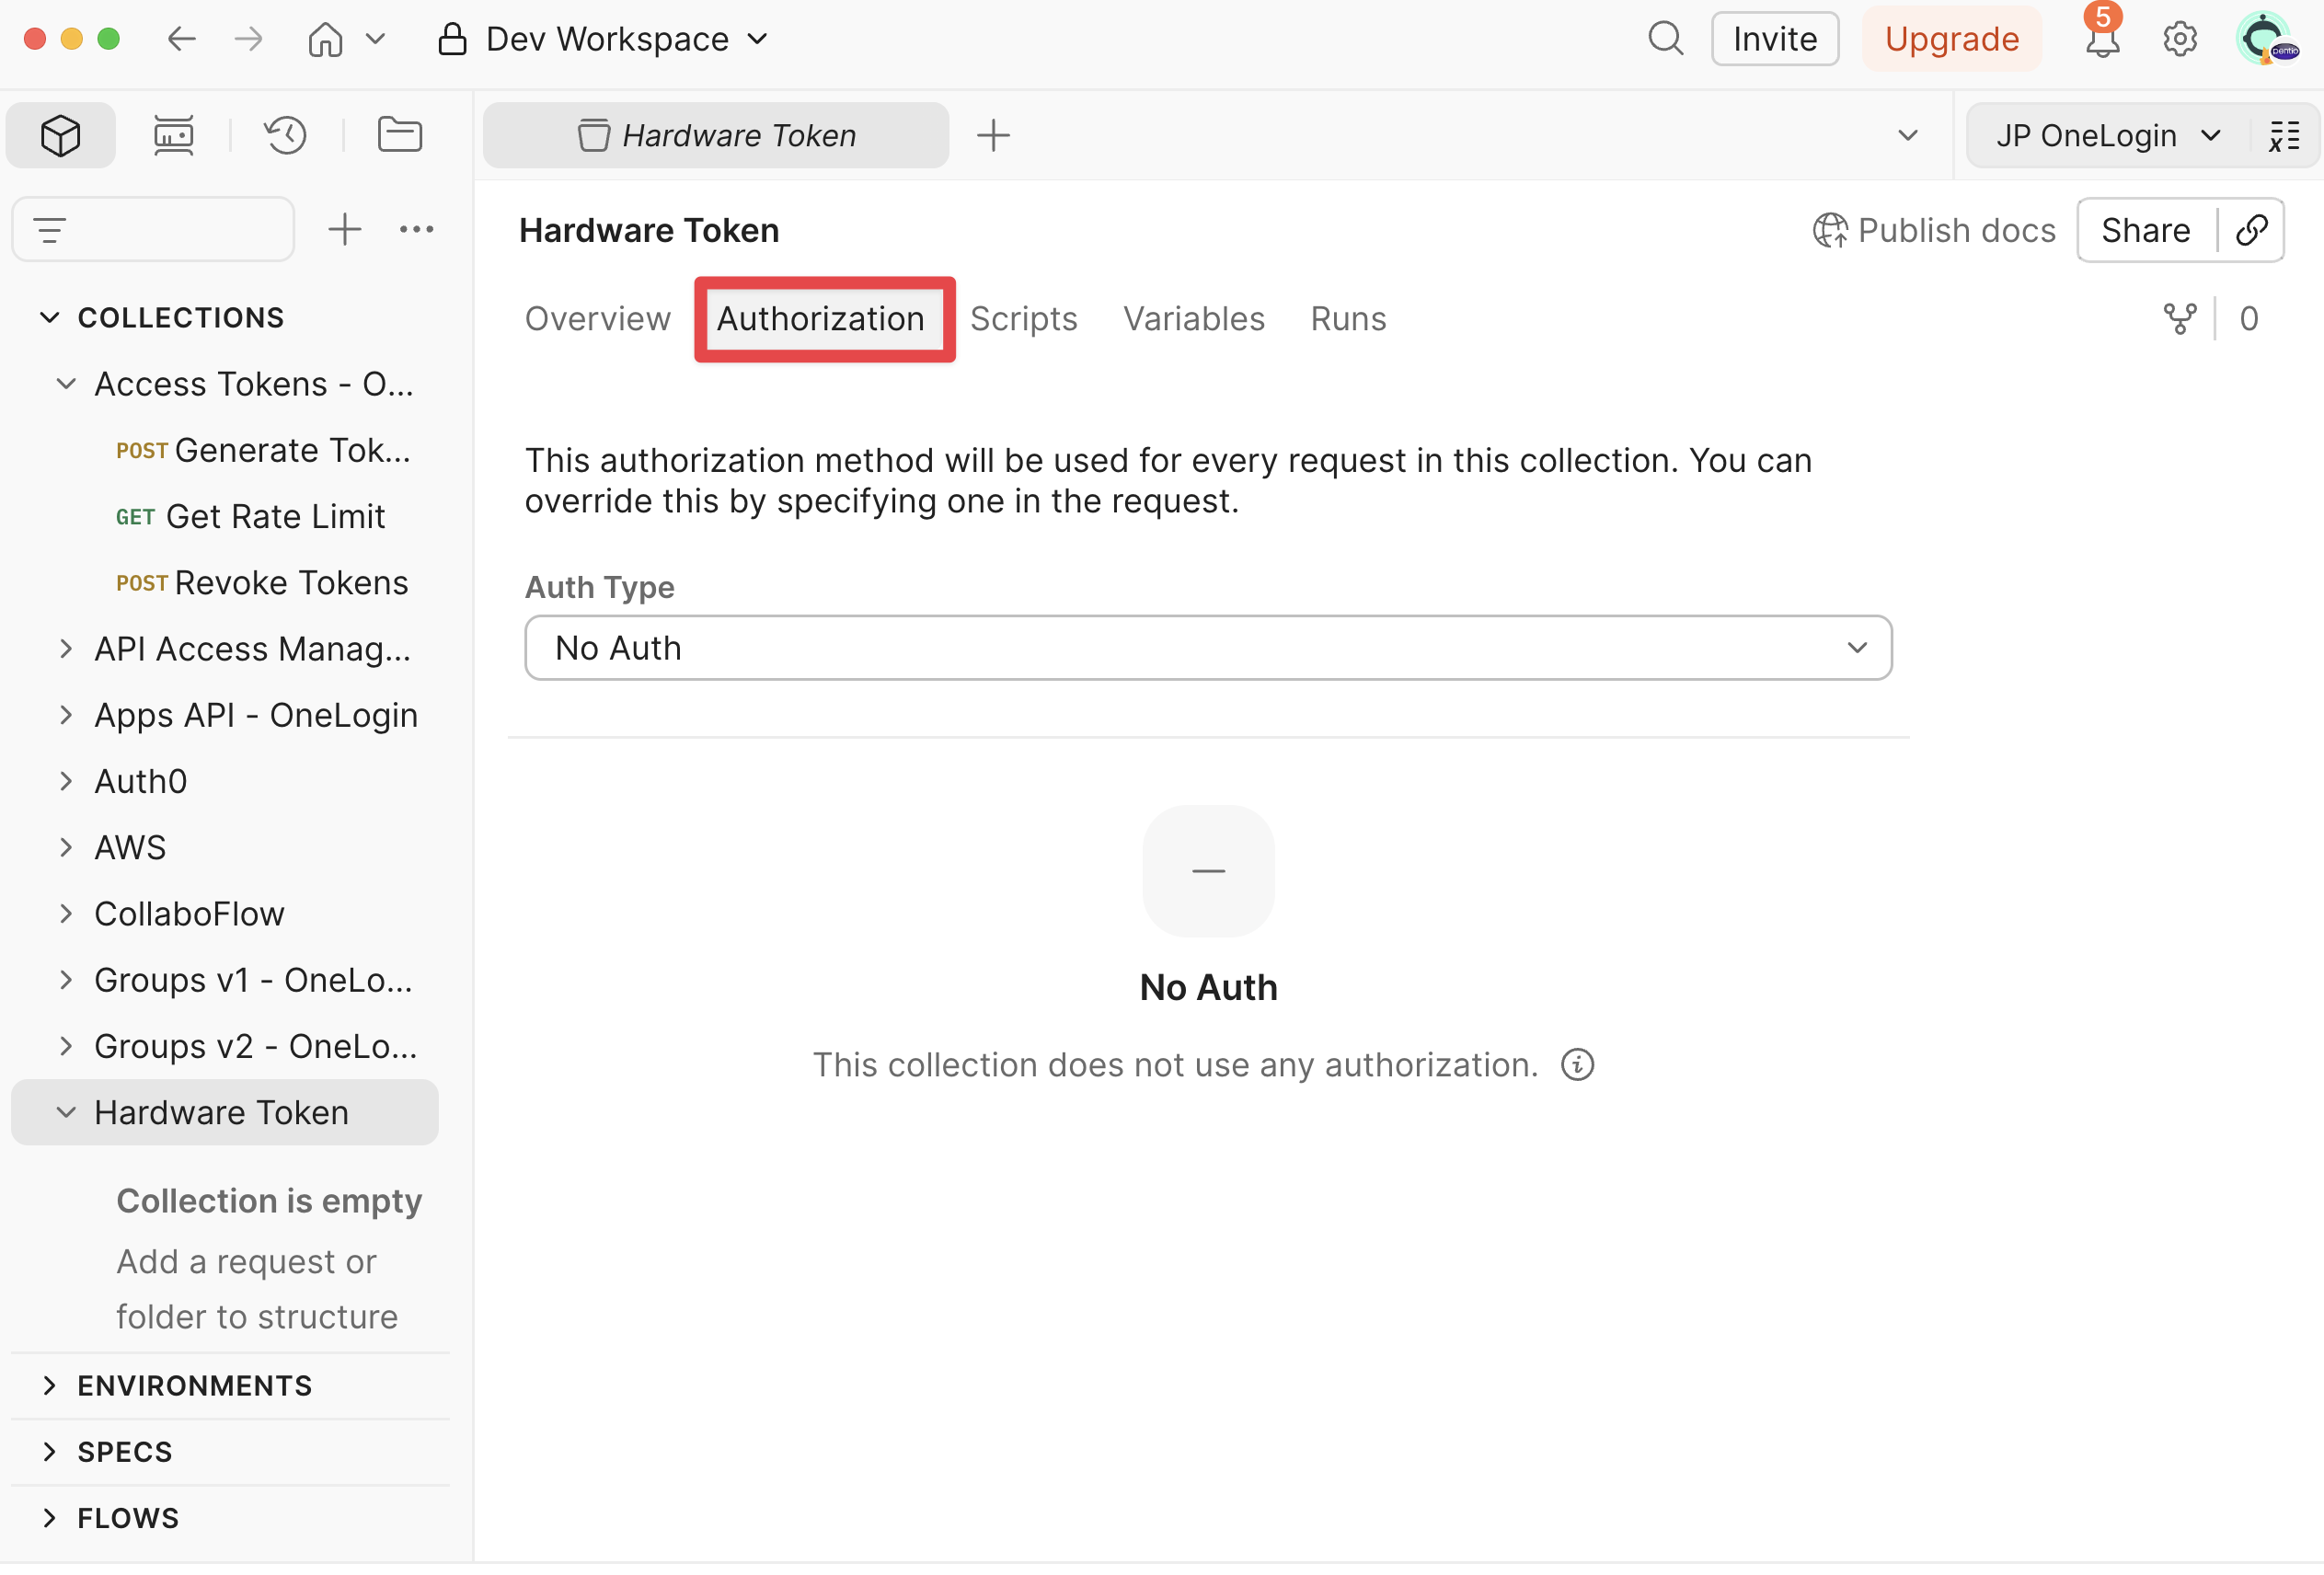Click the Hardware Token collection title
2324x1575 pixels.
(x=649, y=230)
